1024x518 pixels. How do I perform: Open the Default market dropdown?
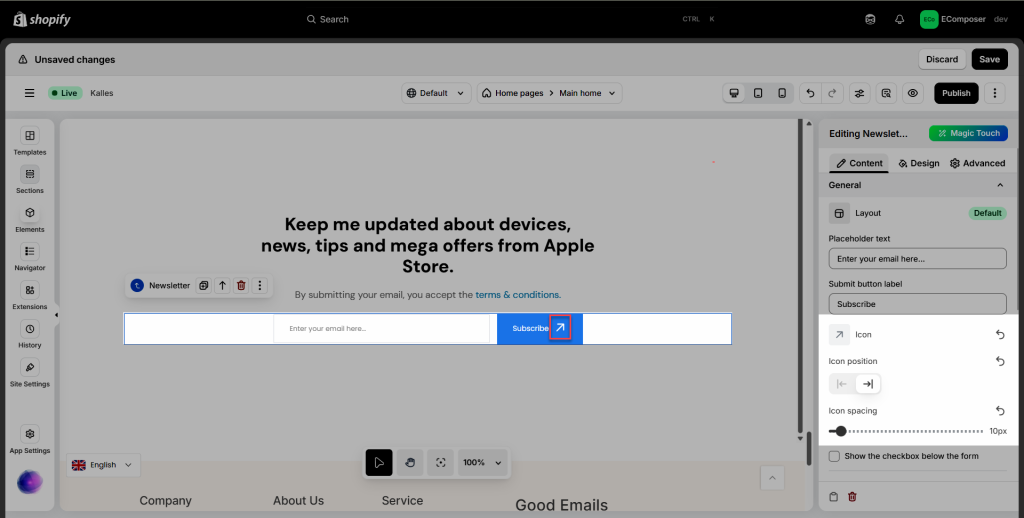tap(436, 93)
